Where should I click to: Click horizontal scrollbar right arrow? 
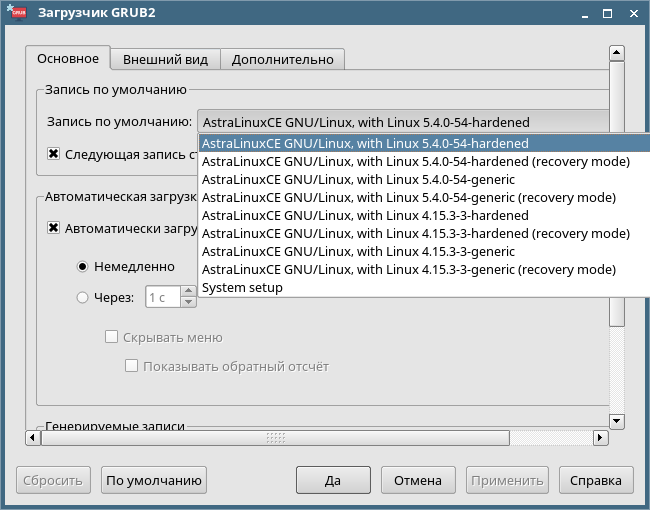click(x=600, y=437)
